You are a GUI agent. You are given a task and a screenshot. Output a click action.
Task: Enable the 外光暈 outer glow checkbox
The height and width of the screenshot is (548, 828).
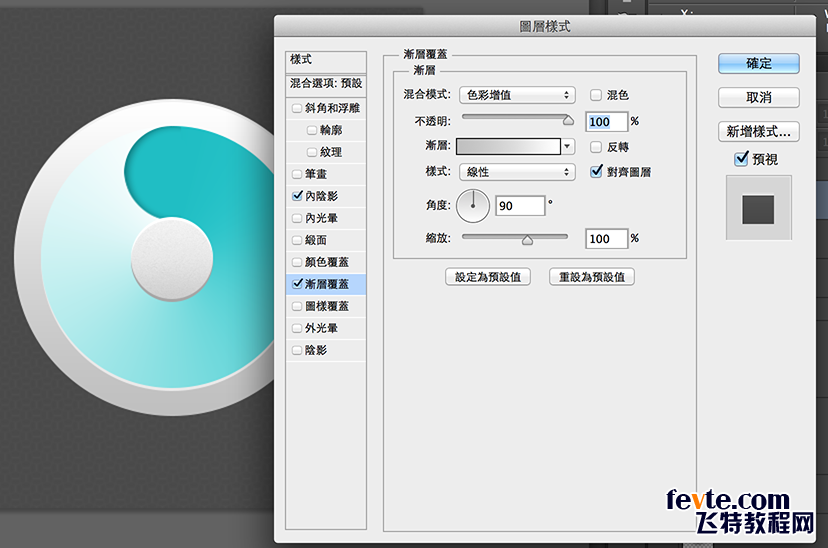[297, 328]
